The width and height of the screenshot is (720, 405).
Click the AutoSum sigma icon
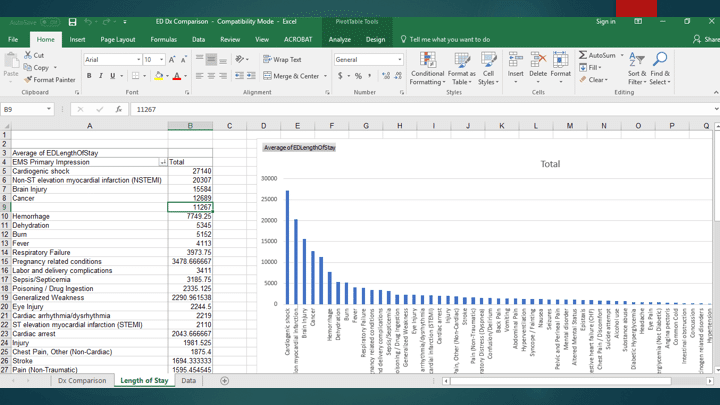[x=584, y=56]
